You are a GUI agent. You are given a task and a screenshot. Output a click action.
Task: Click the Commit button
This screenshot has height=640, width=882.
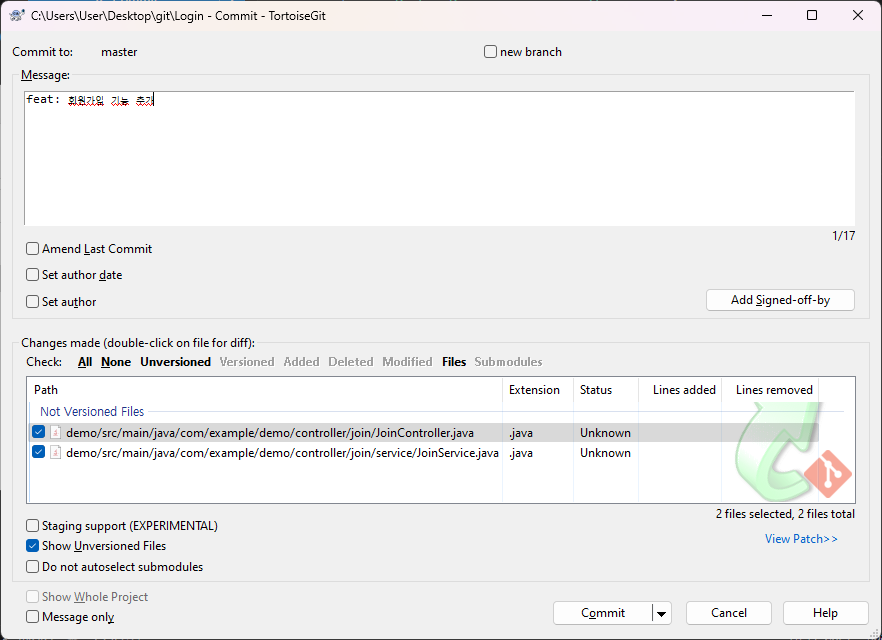point(603,613)
